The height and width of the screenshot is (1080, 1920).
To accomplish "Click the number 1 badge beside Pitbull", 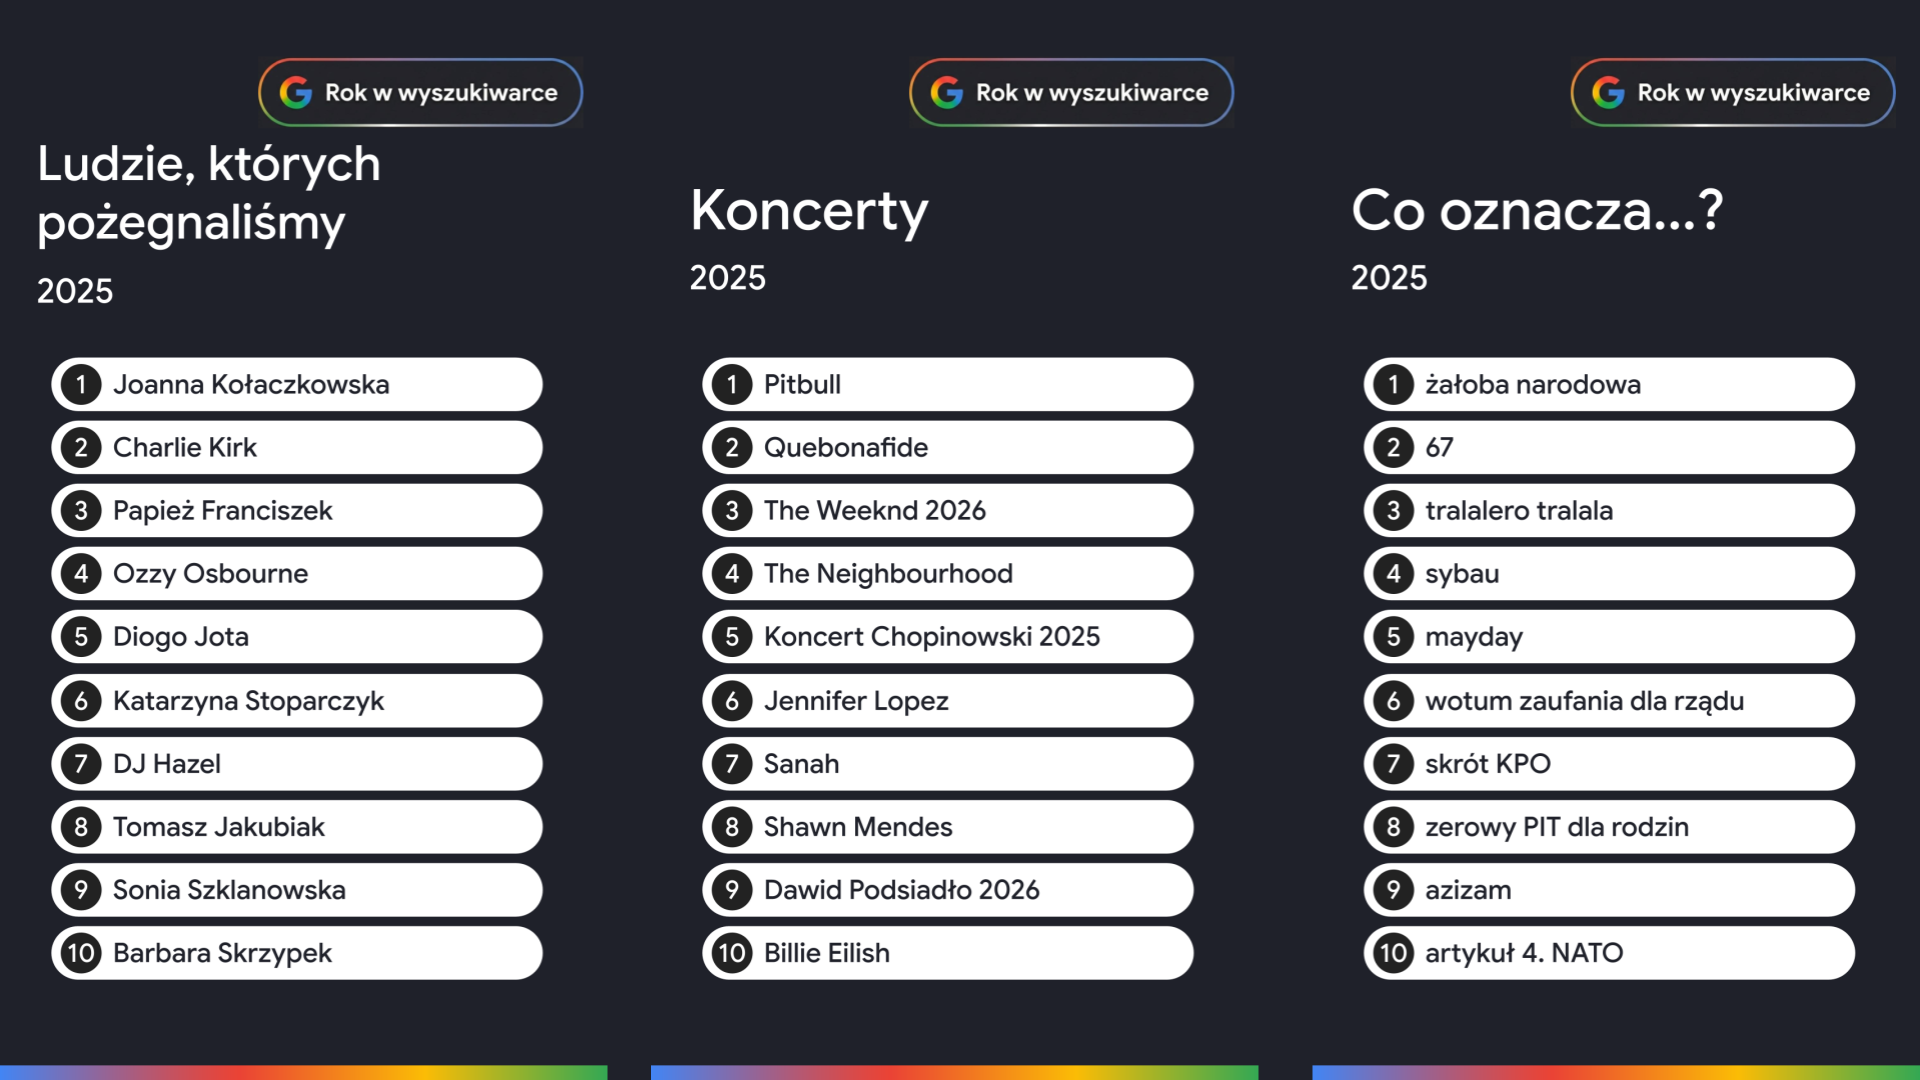I will (732, 385).
